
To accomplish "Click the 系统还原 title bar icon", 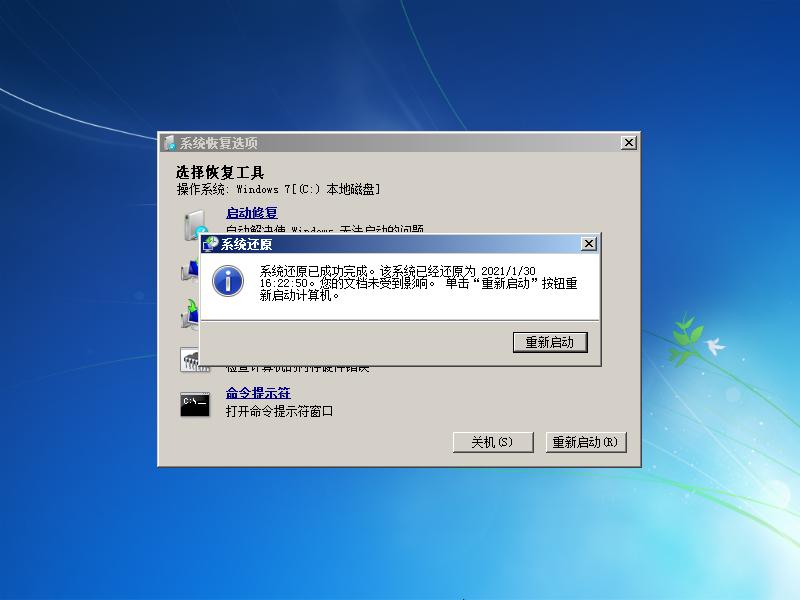I will coord(211,244).
